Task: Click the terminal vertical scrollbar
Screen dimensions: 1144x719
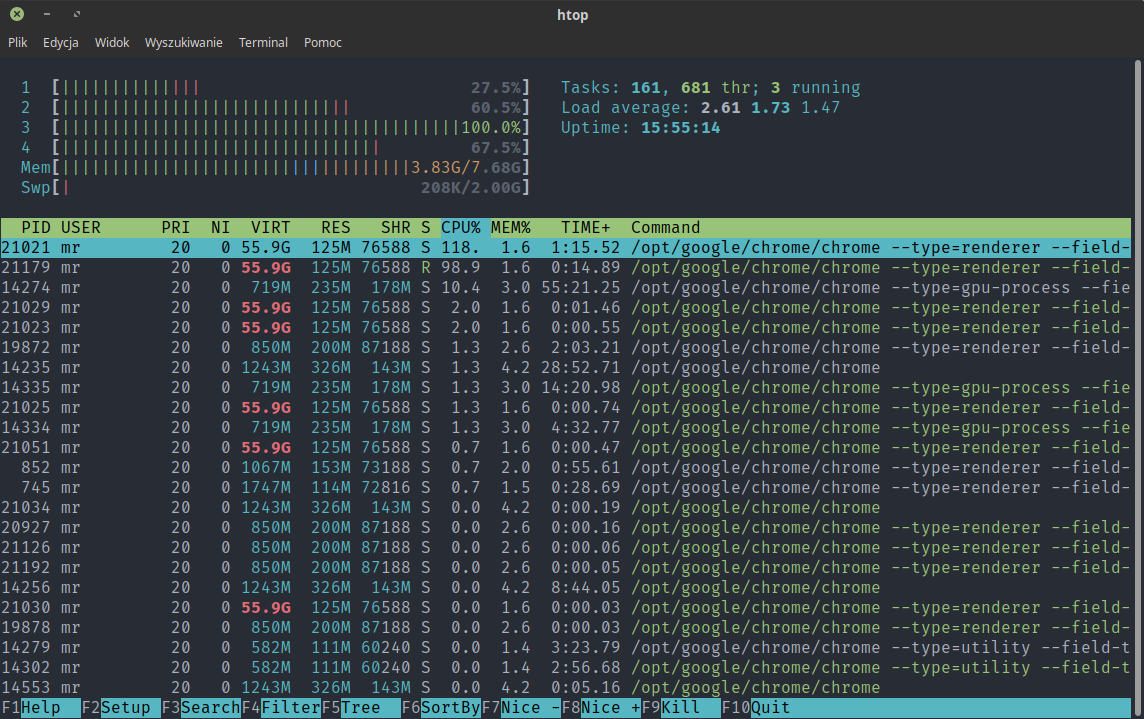Action: (x=1137, y=387)
